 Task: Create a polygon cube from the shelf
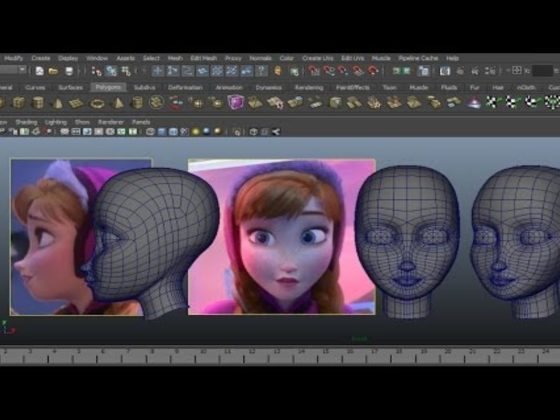[x=19, y=103]
